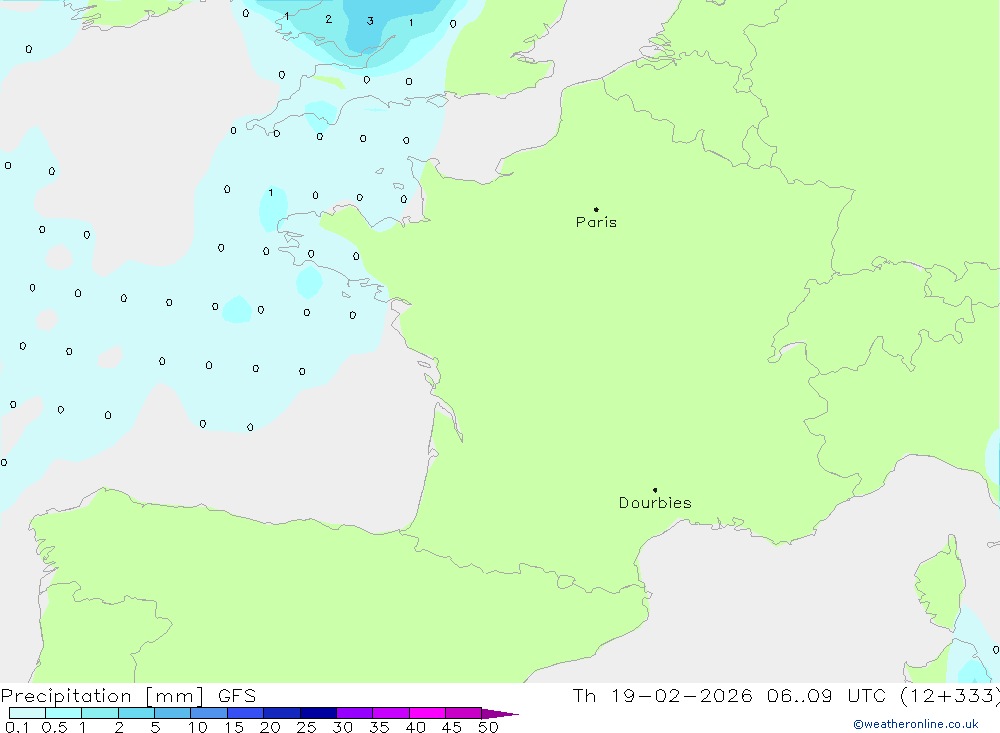Viewport: 1000px width, 733px height.
Task: Click the Dourbies location dot marker
Action: pos(655,490)
